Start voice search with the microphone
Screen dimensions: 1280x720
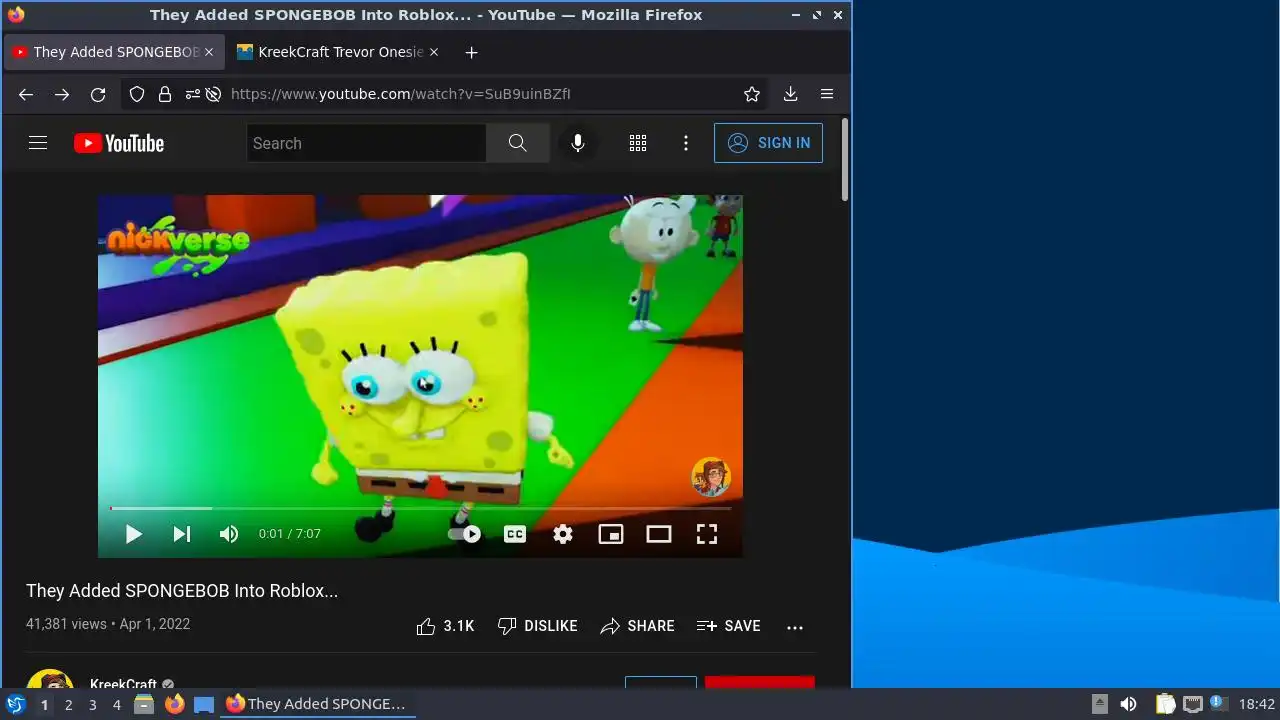point(577,143)
